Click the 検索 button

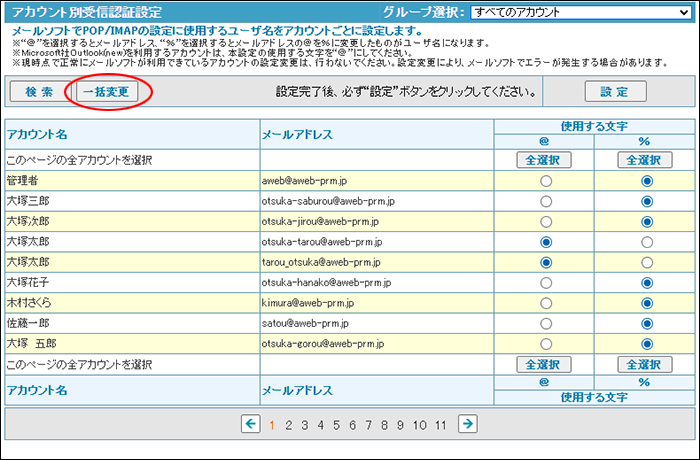pos(39,92)
